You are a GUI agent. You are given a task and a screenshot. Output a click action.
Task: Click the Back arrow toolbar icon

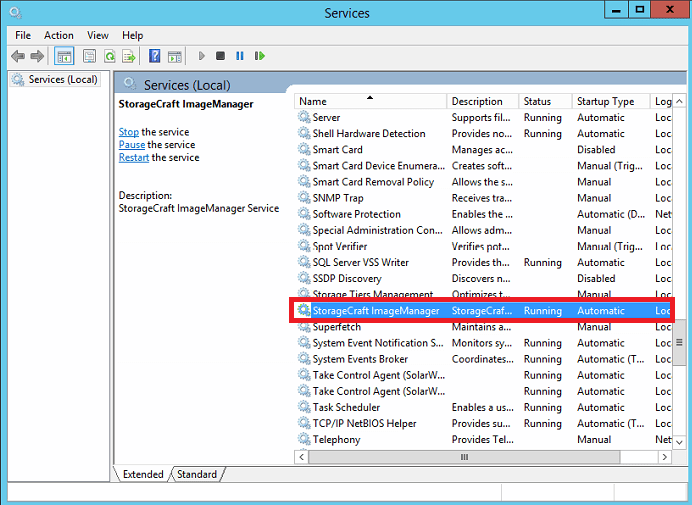coord(18,56)
